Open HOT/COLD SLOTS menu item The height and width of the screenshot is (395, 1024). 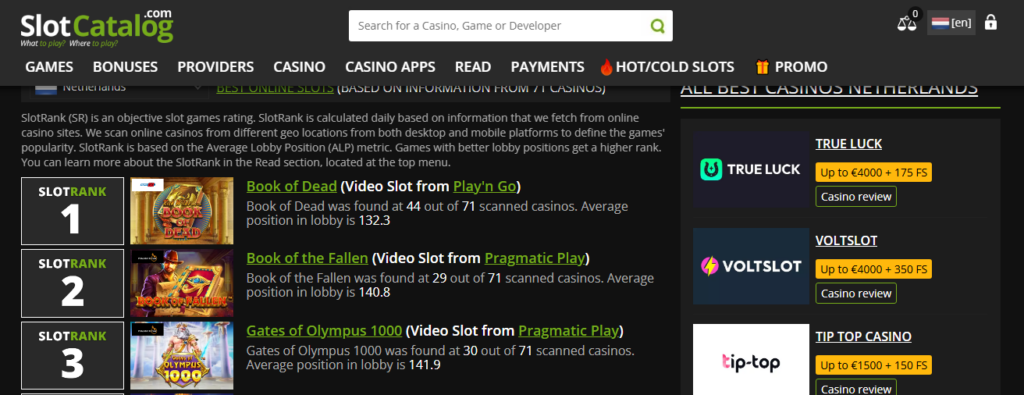675,67
